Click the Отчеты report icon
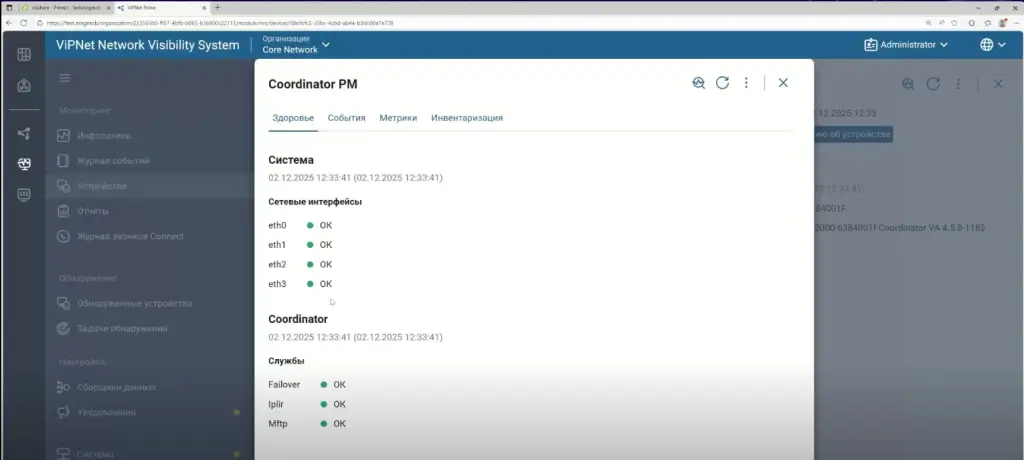The height and width of the screenshot is (460, 1024). tap(63, 211)
